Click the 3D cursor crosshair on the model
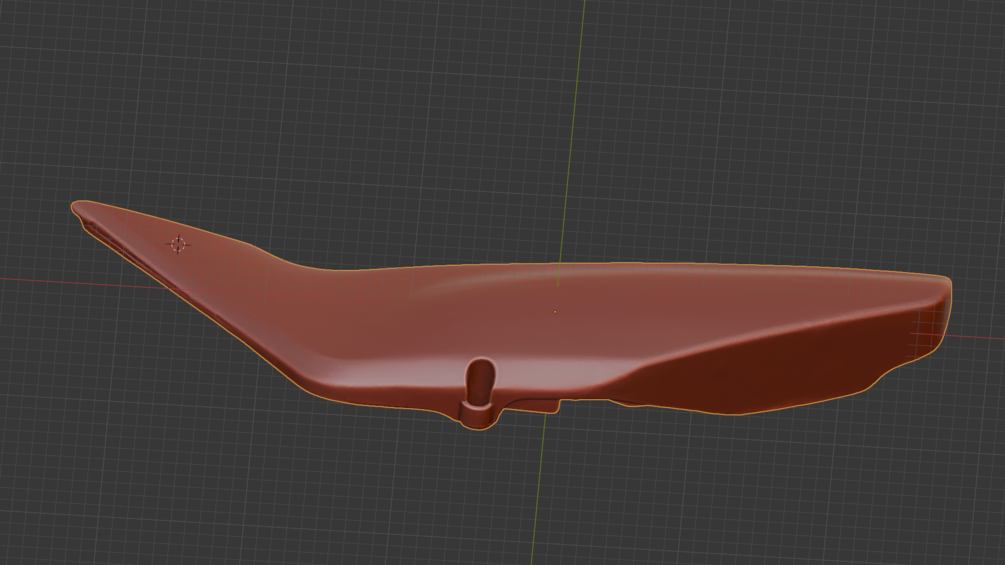The image size is (1005, 565). pos(178,244)
